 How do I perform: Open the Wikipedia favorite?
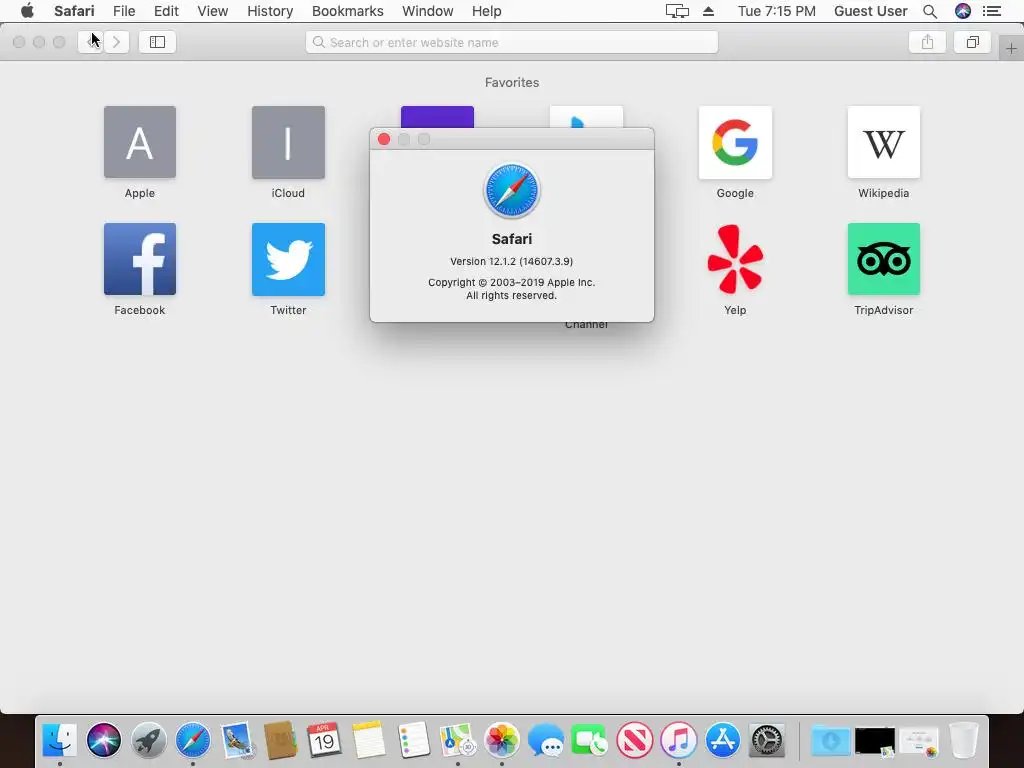(884, 142)
